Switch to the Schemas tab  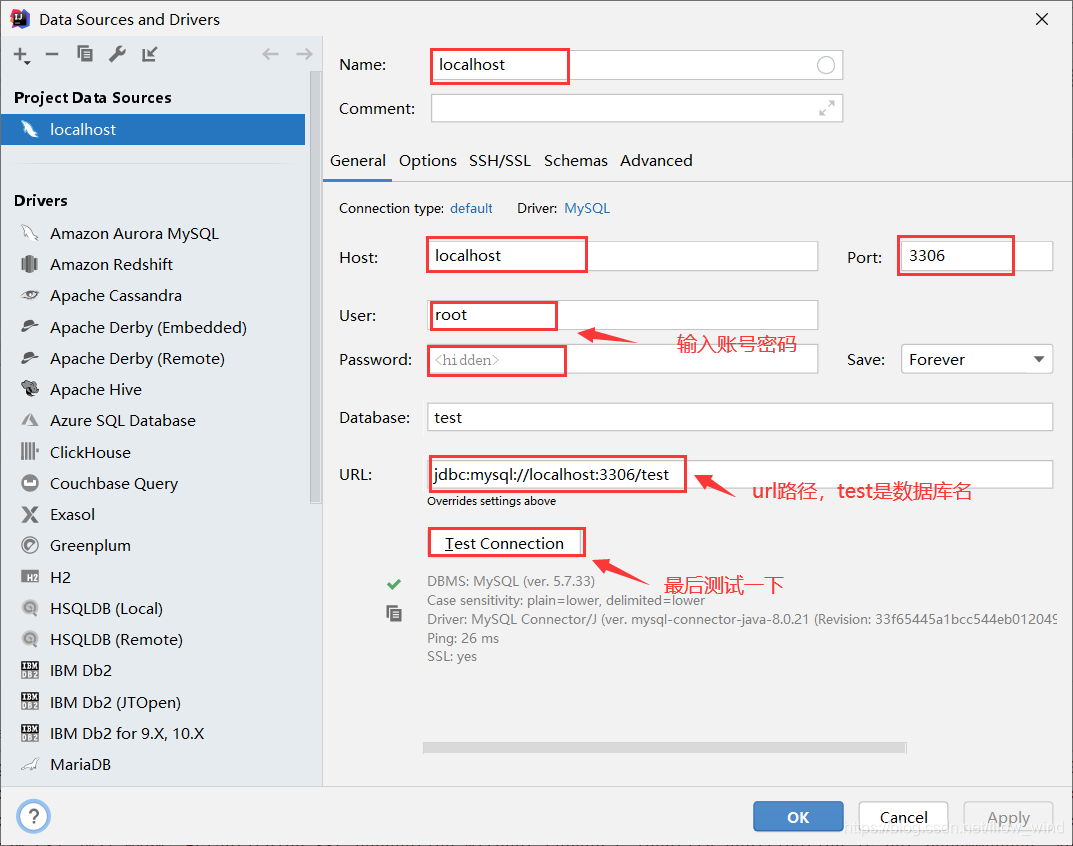point(575,160)
